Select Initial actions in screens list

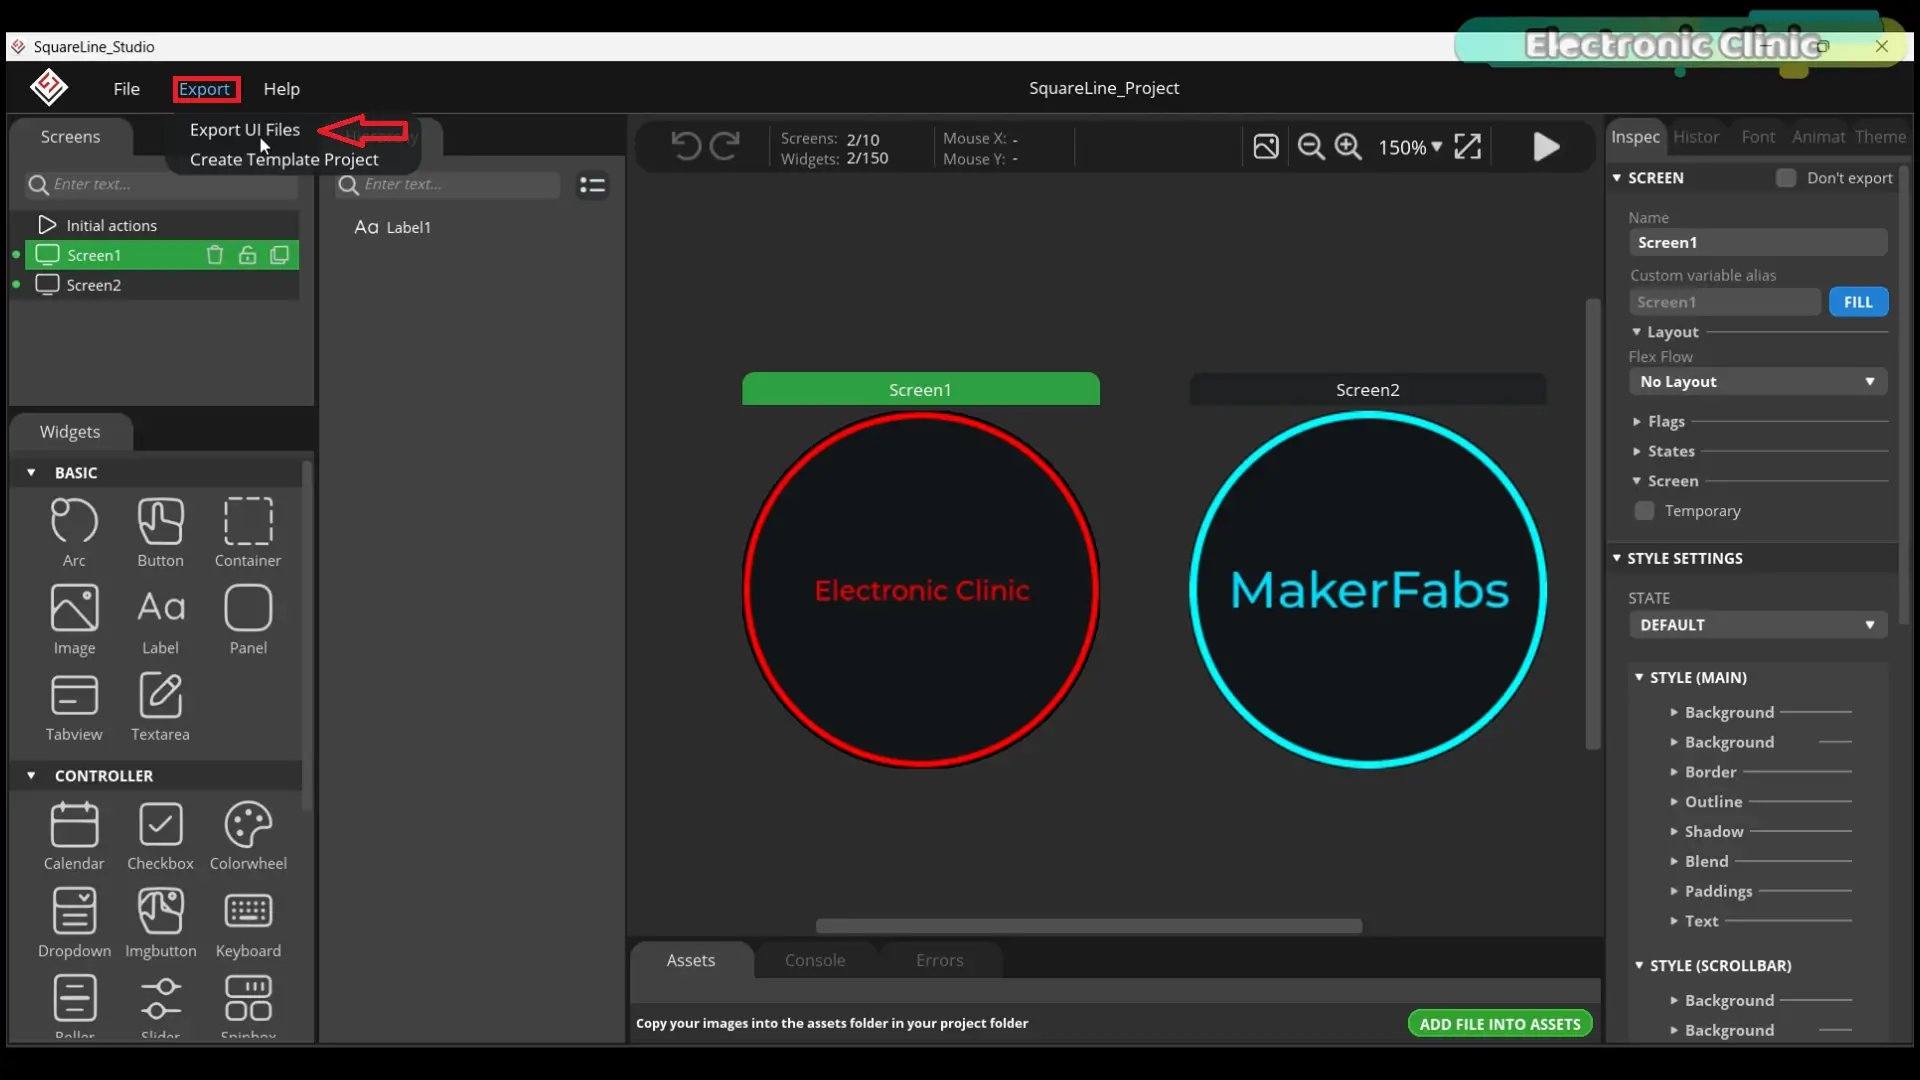click(x=162, y=225)
